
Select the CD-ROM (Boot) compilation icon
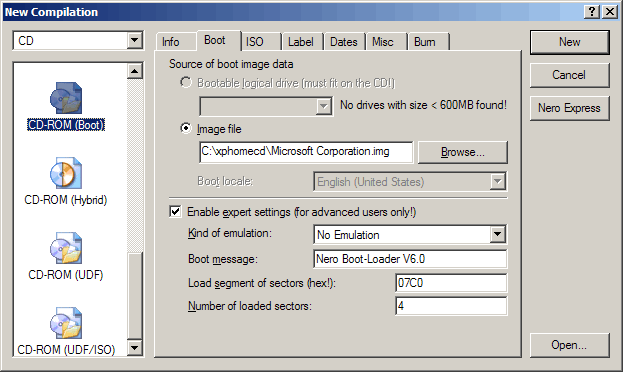pyautogui.click(x=66, y=98)
